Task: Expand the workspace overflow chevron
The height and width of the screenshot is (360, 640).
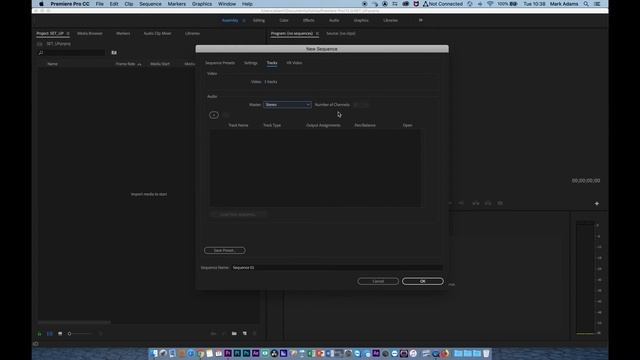Action: tap(421, 20)
